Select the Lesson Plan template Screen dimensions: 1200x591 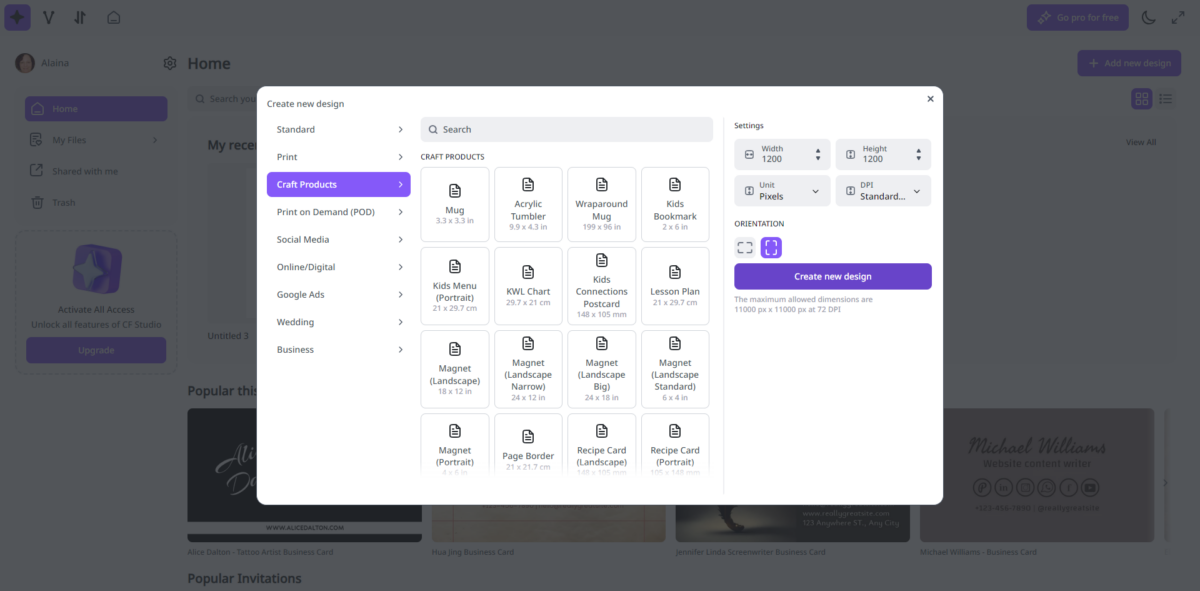click(x=675, y=286)
